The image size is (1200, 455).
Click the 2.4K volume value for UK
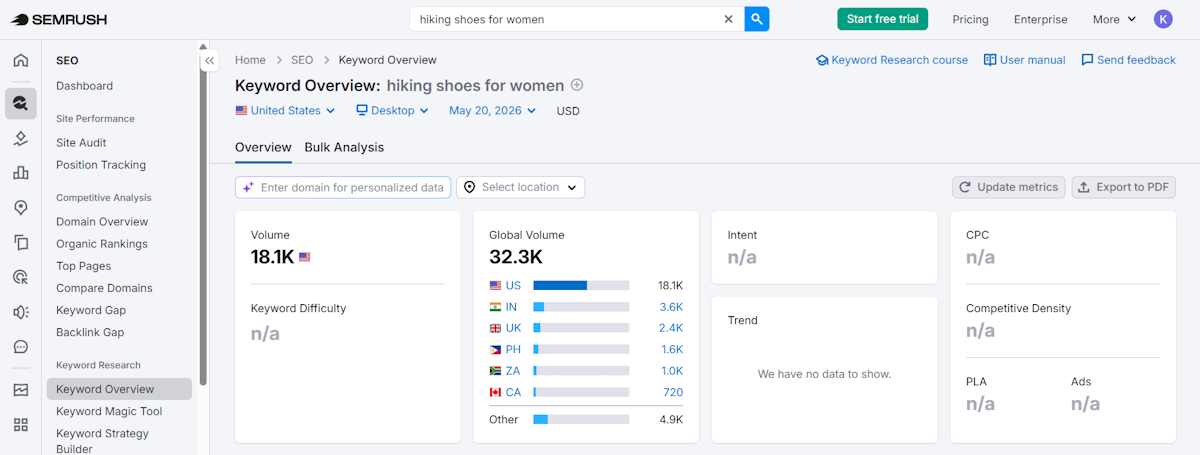pos(671,328)
